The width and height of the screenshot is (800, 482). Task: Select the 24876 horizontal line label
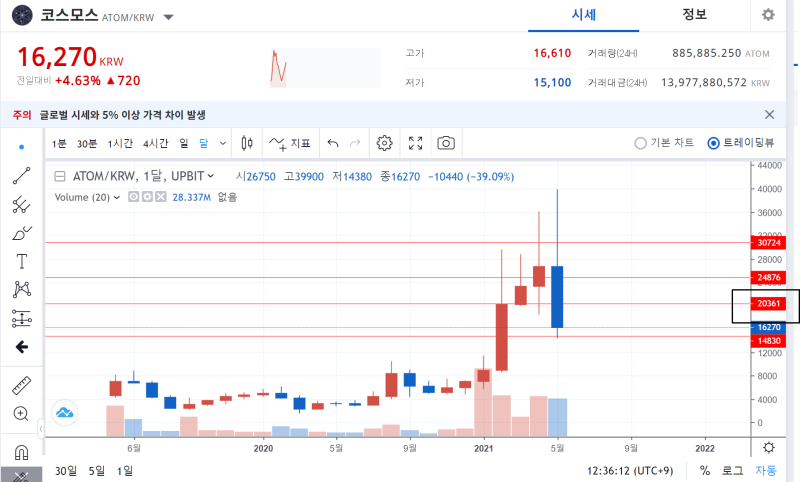pyautogui.click(x=768, y=277)
